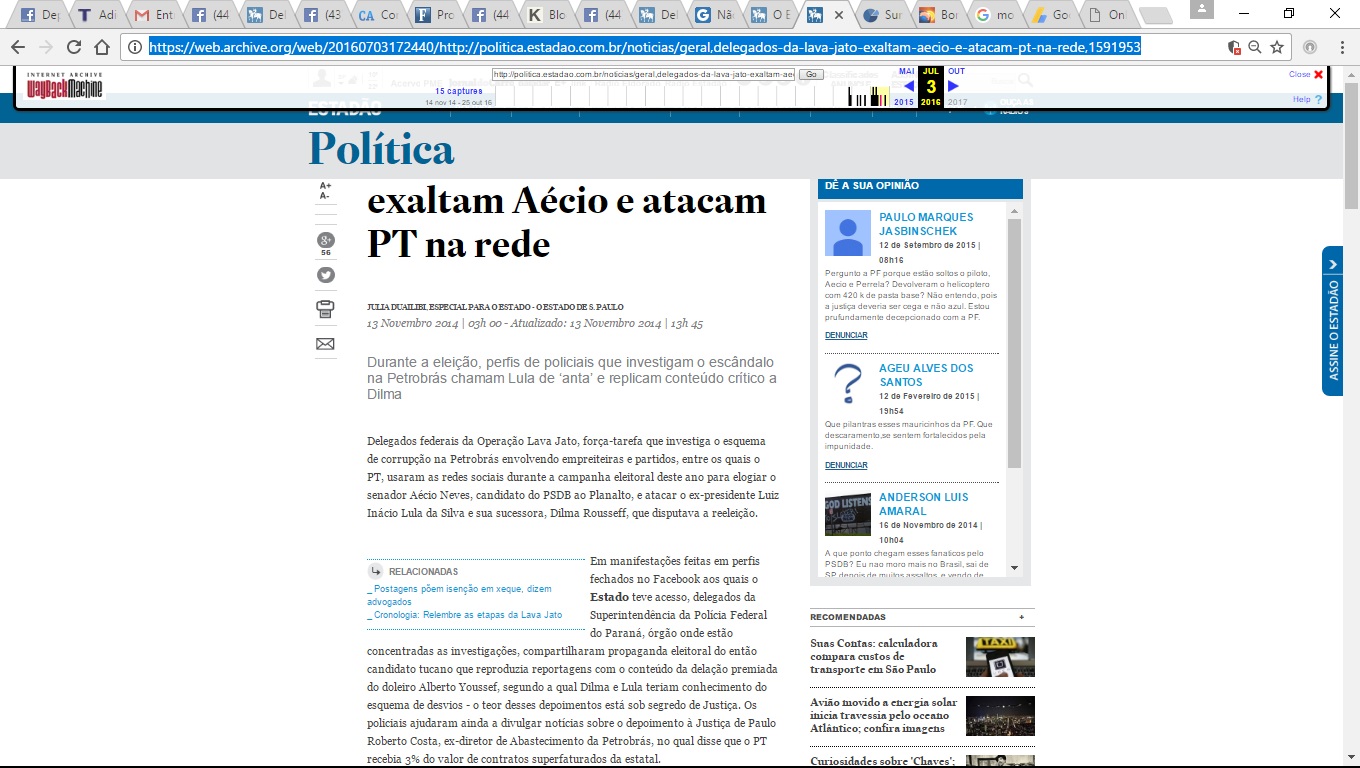Decrease font size with A- control
This screenshot has height=768, width=1360.
(x=325, y=197)
